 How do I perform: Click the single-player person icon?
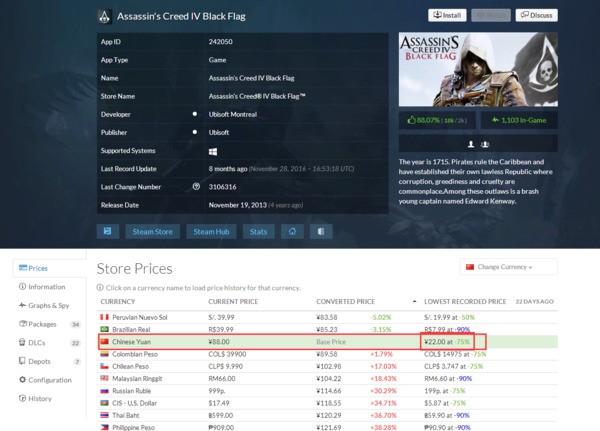(x=471, y=144)
